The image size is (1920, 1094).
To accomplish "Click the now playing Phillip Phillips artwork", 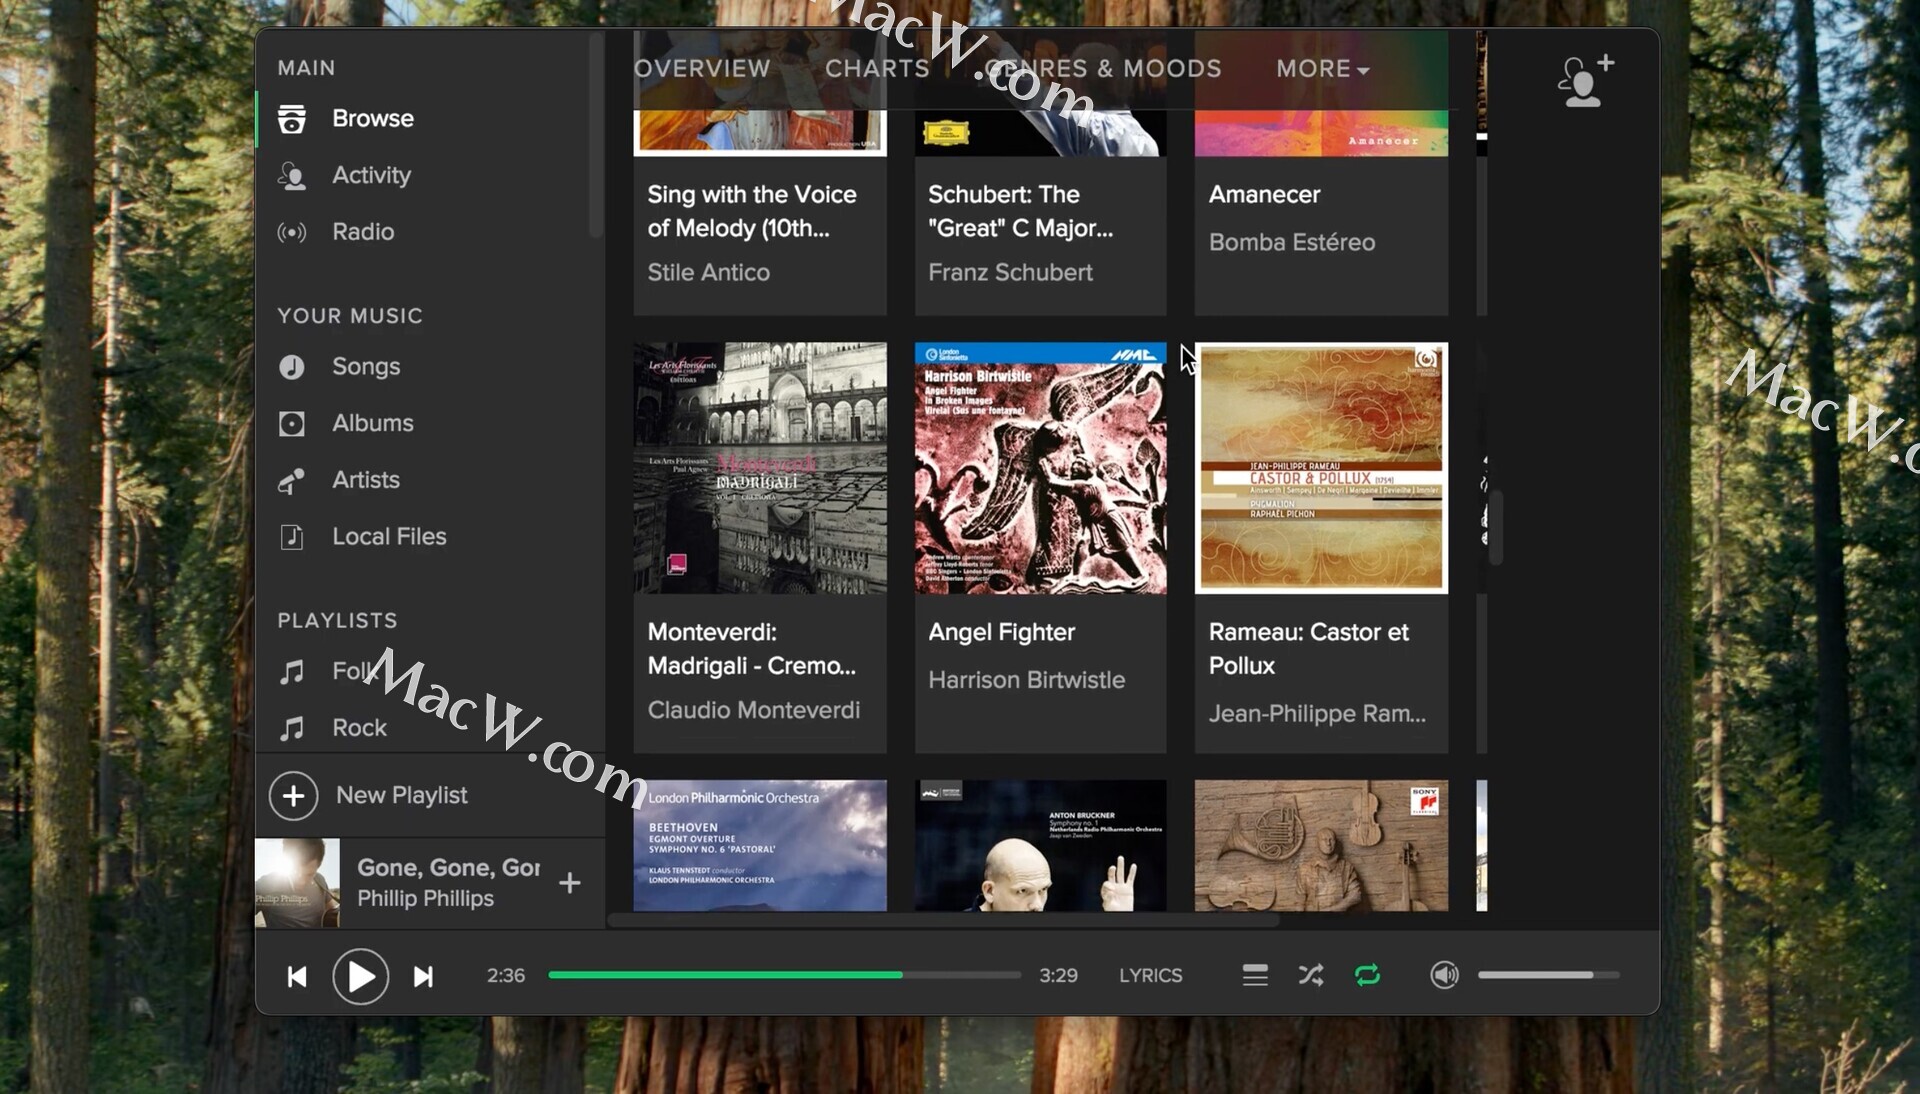I will 297,883.
